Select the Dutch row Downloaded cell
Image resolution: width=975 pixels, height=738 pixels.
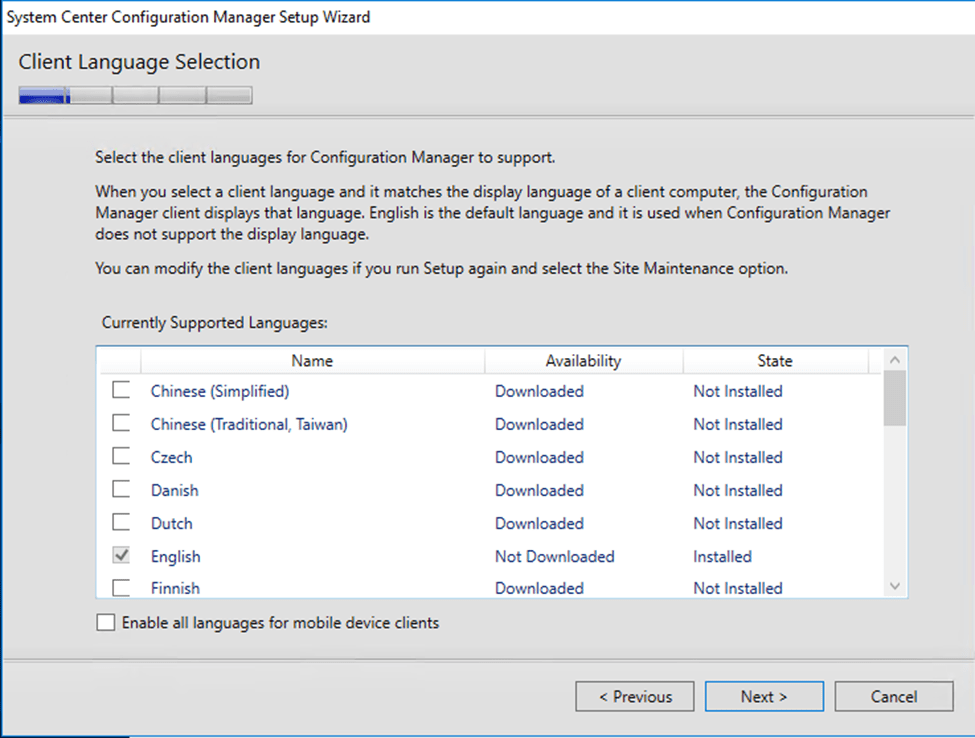click(x=539, y=523)
